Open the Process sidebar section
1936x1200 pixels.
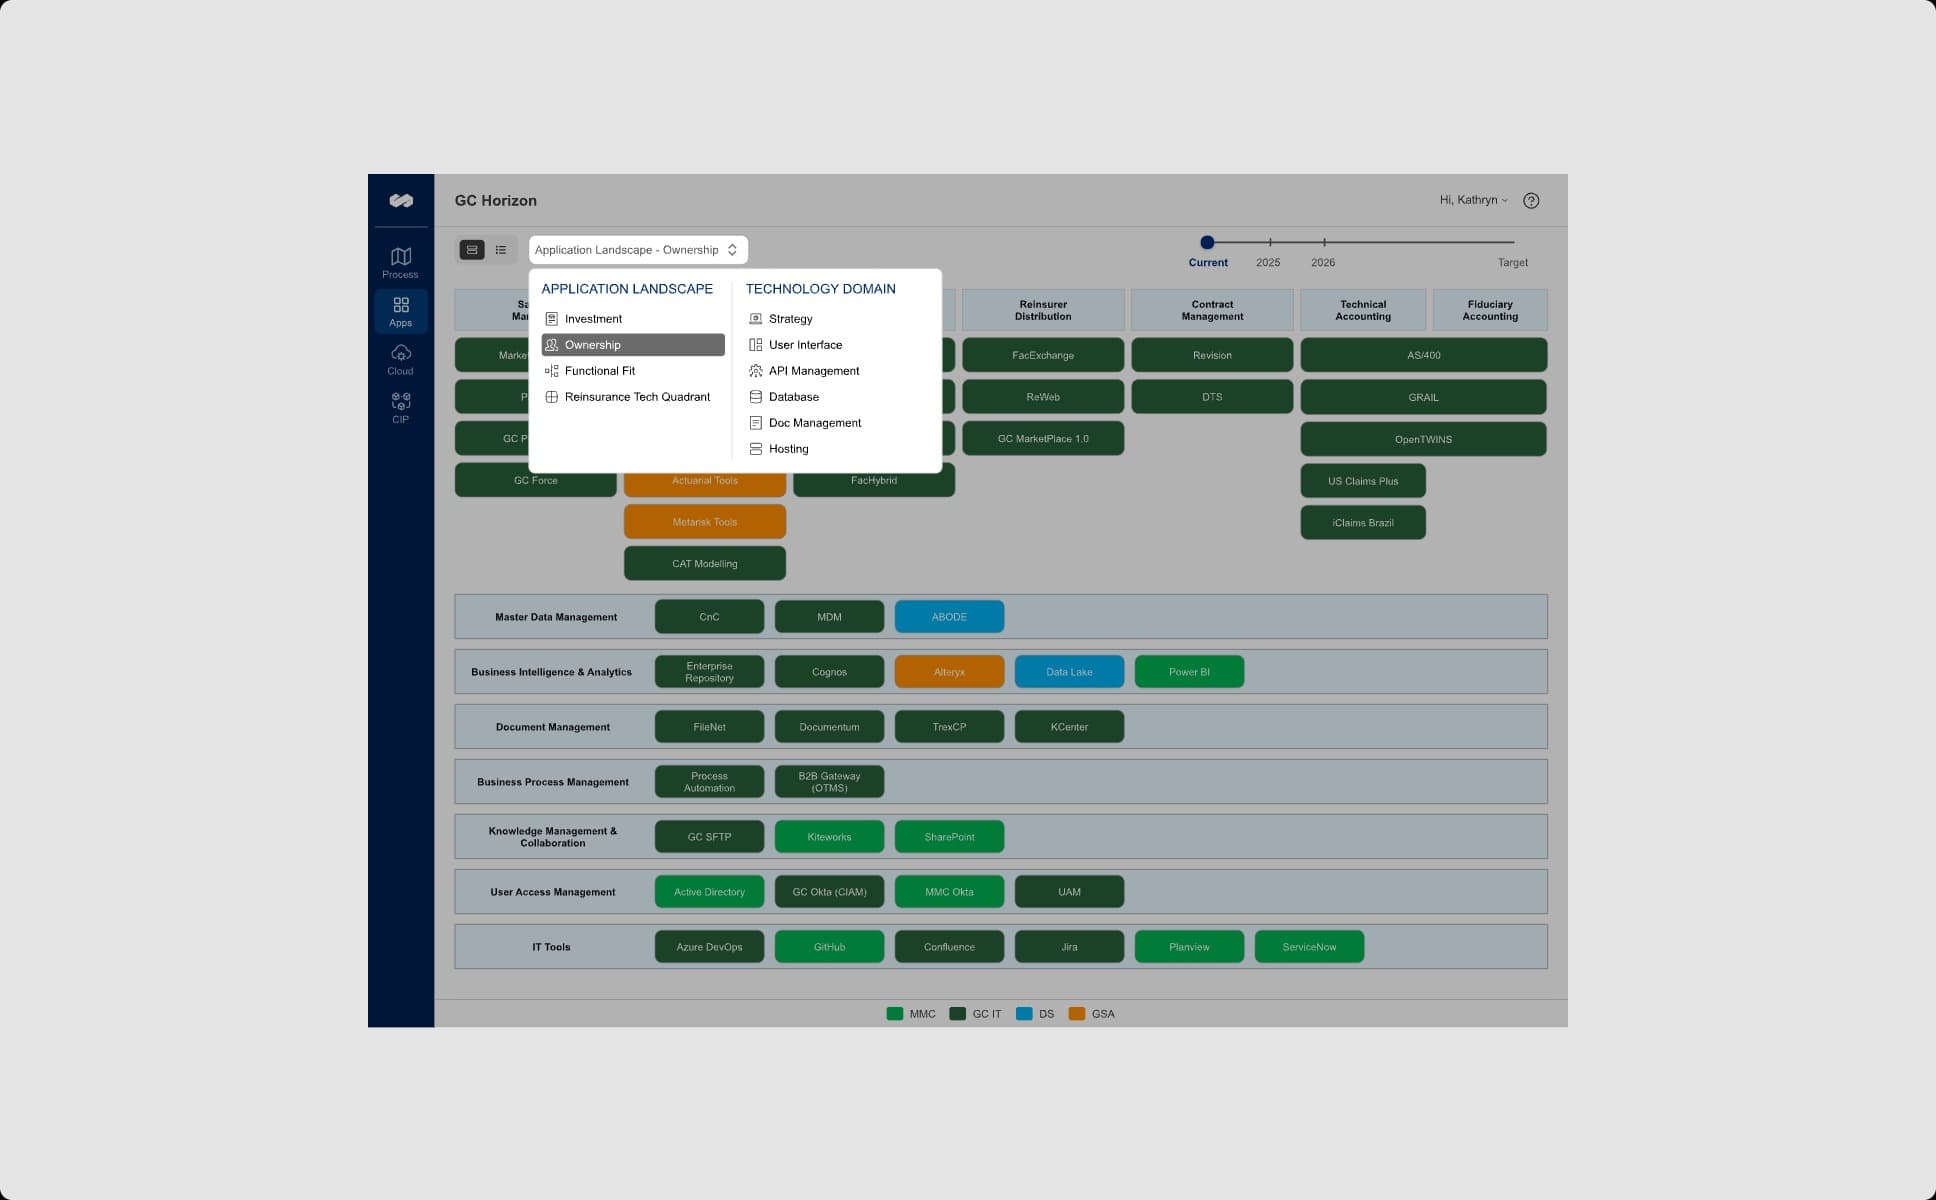point(400,263)
